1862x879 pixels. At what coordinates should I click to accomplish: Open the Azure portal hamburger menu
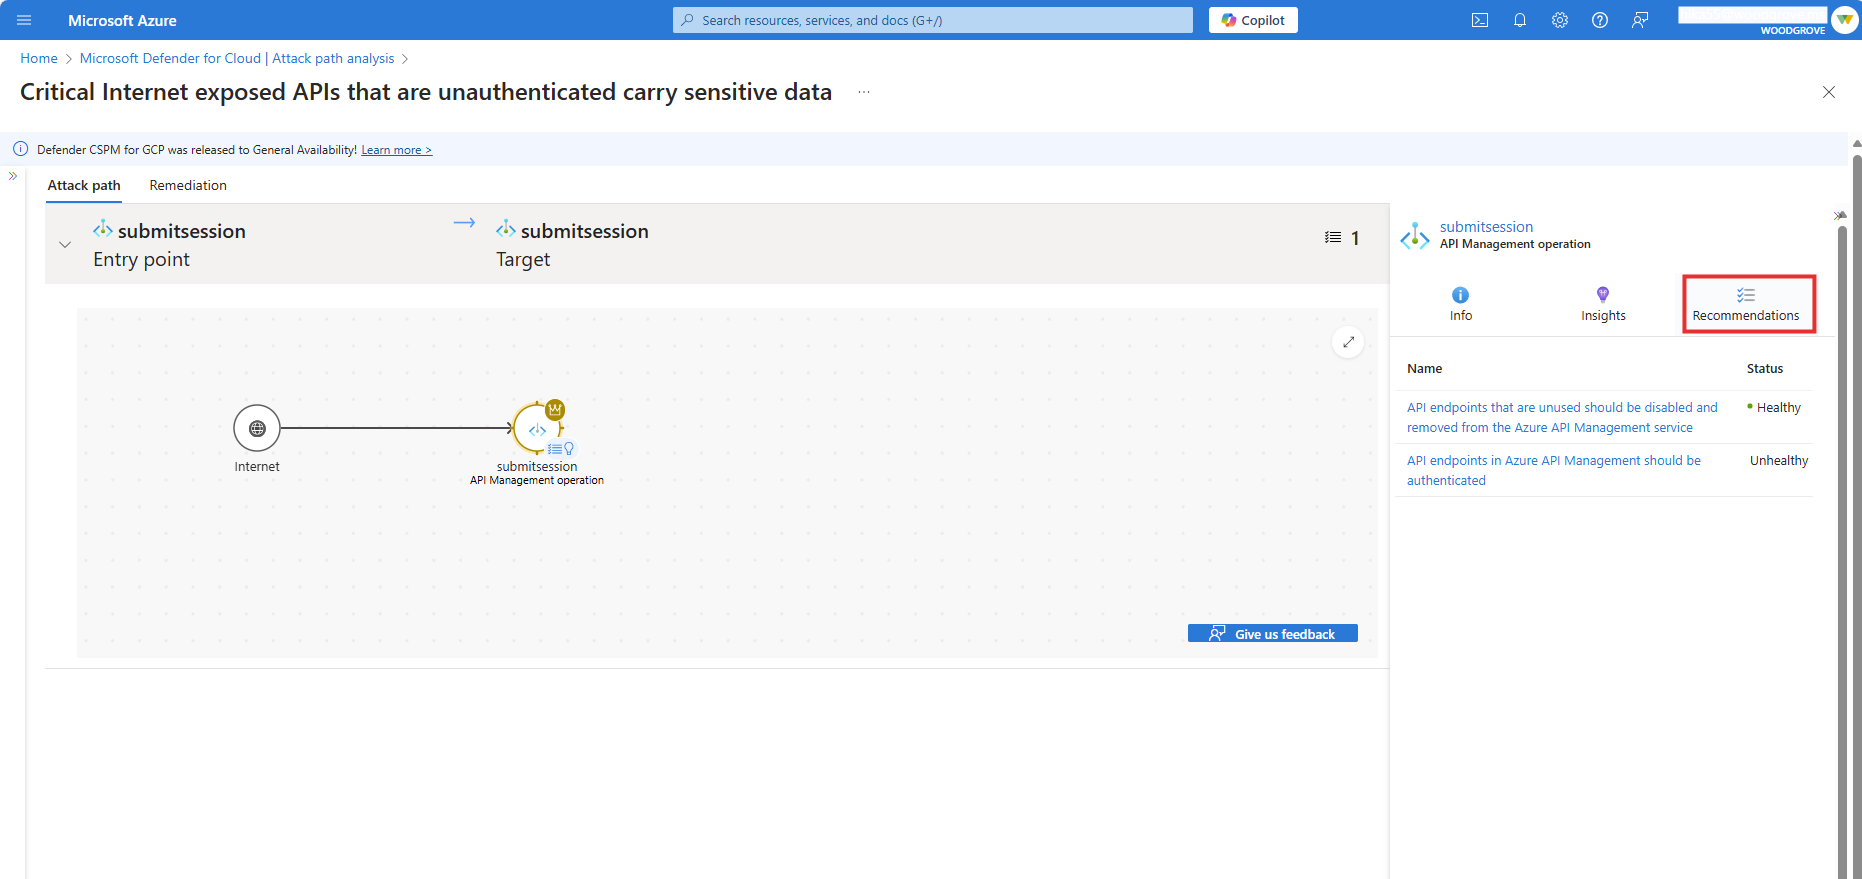[24, 20]
